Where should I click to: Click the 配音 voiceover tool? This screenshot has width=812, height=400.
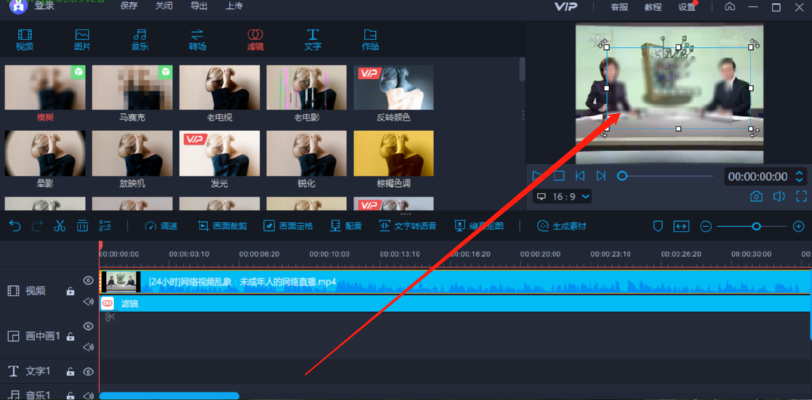346,226
